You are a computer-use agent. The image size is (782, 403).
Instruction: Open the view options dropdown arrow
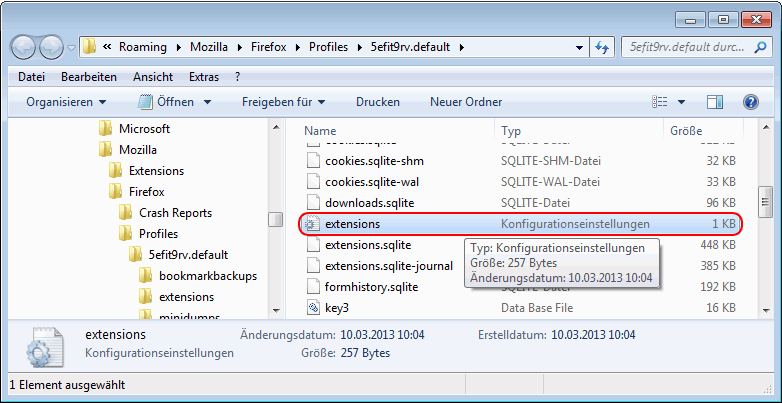(682, 102)
